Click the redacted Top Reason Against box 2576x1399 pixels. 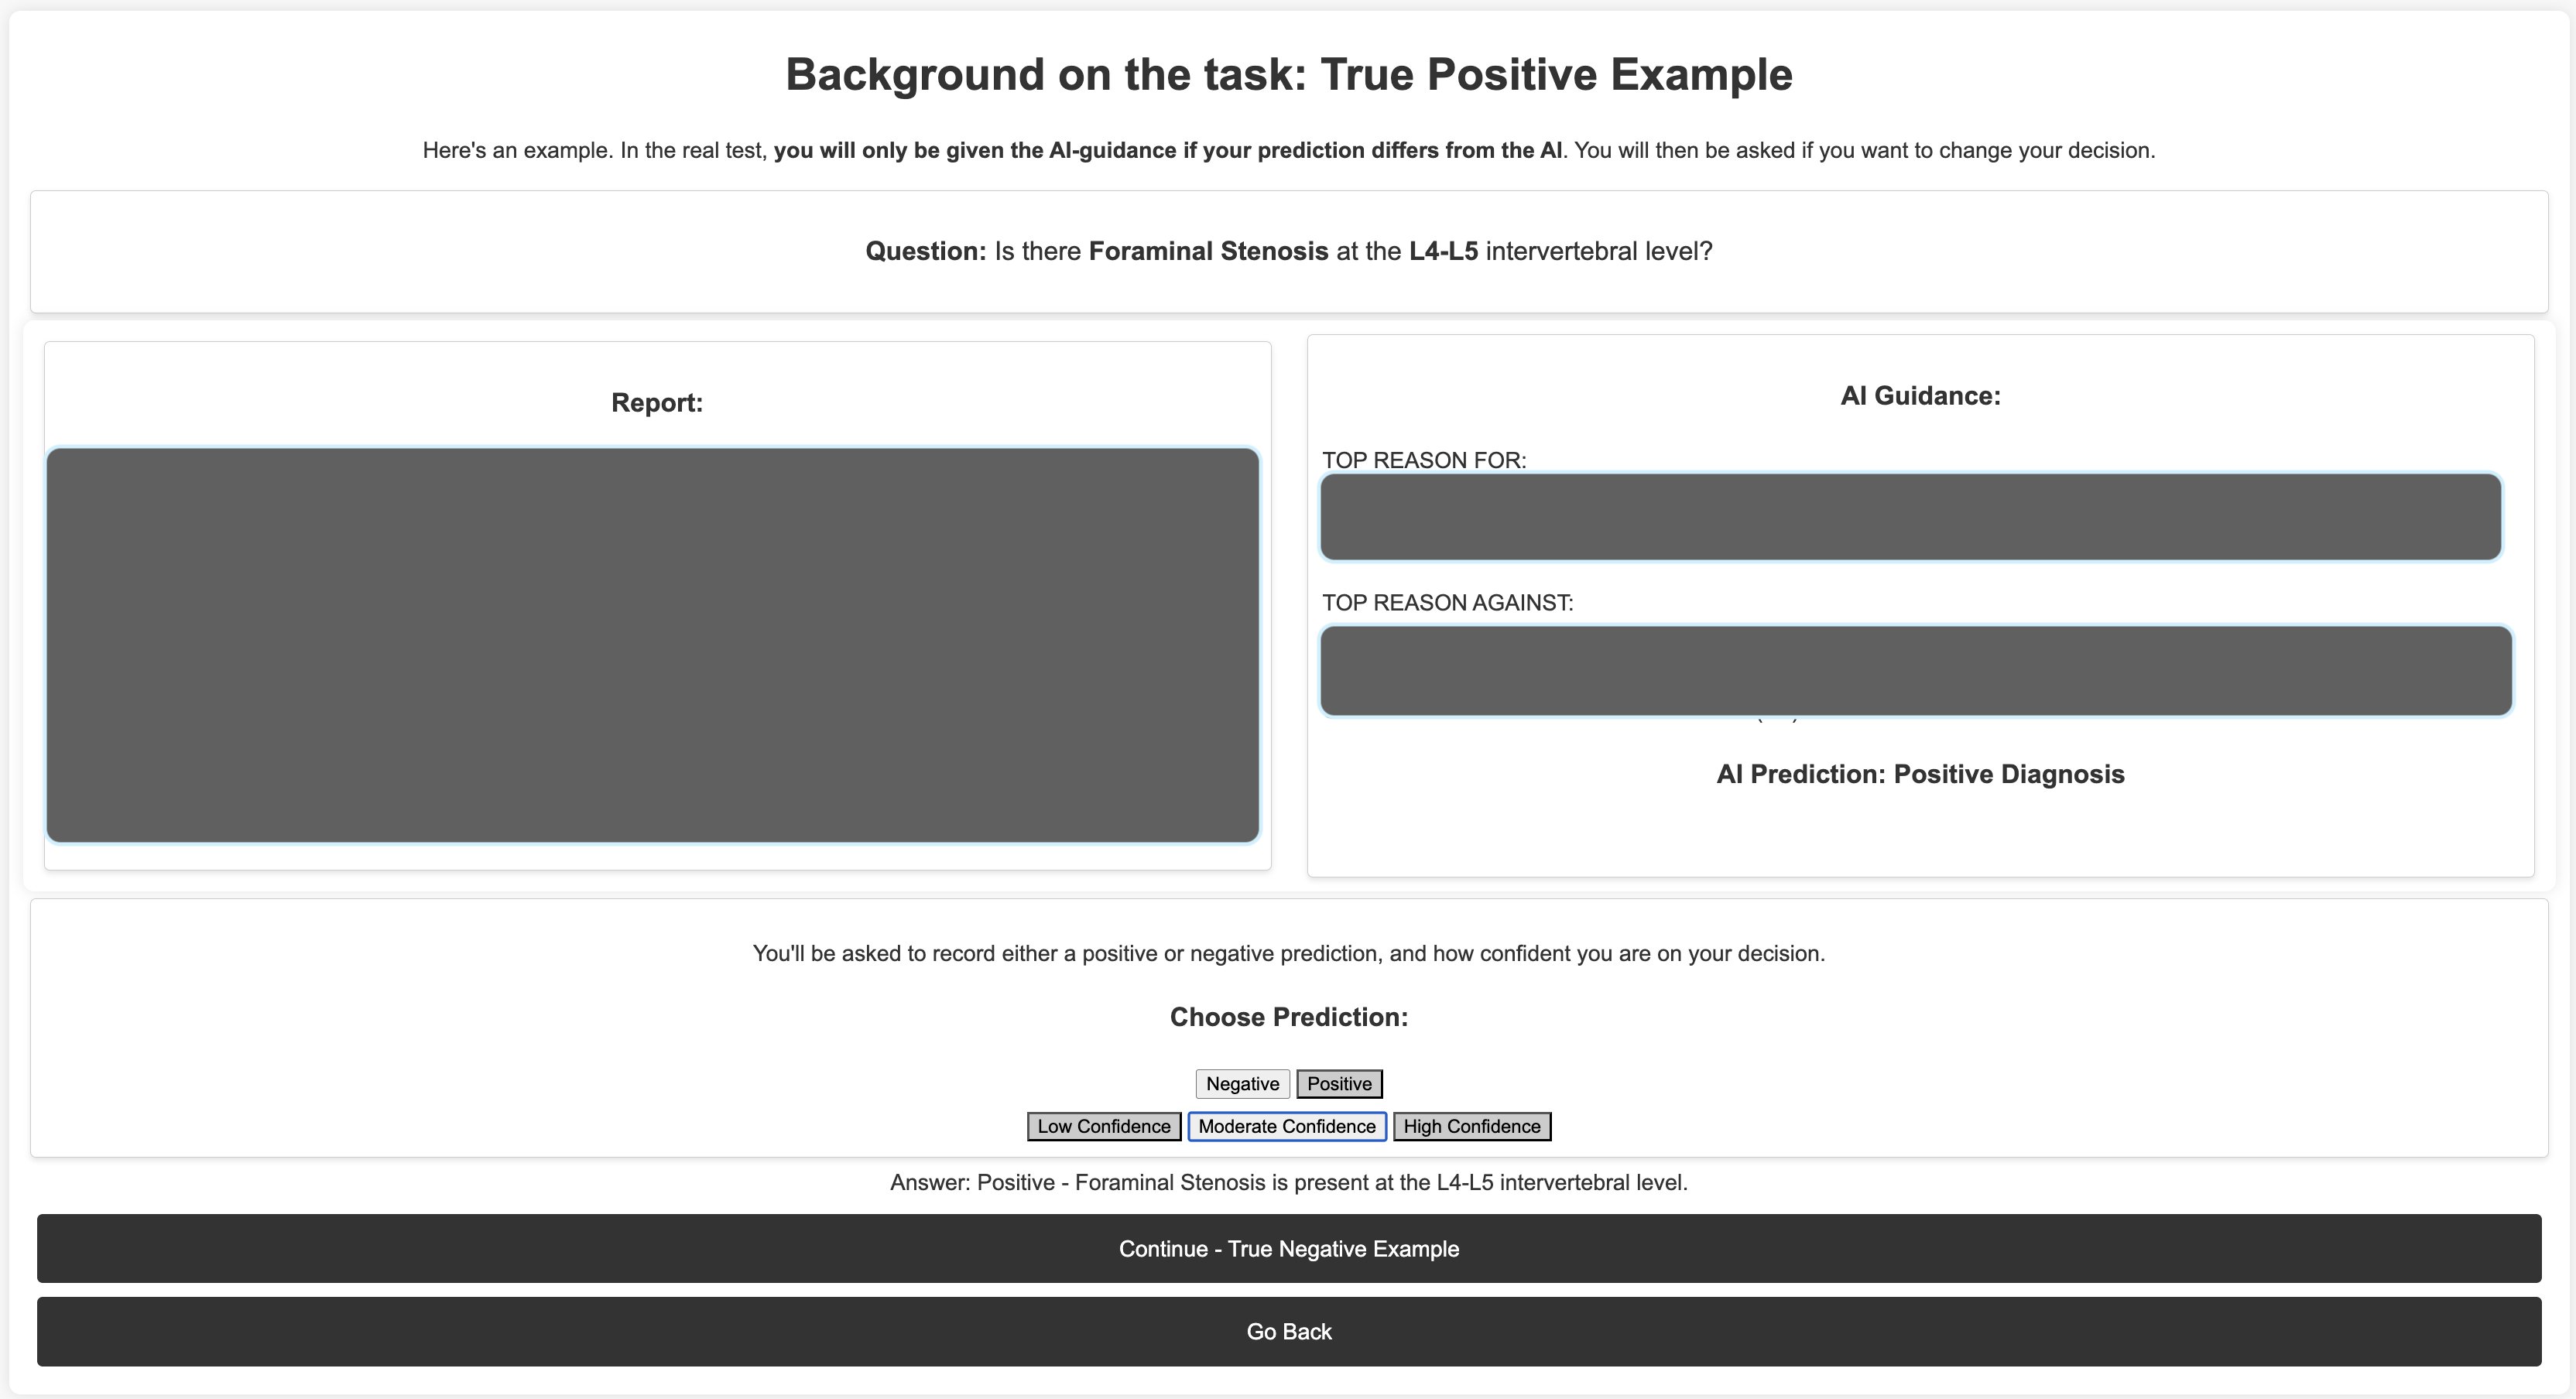coord(1915,670)
